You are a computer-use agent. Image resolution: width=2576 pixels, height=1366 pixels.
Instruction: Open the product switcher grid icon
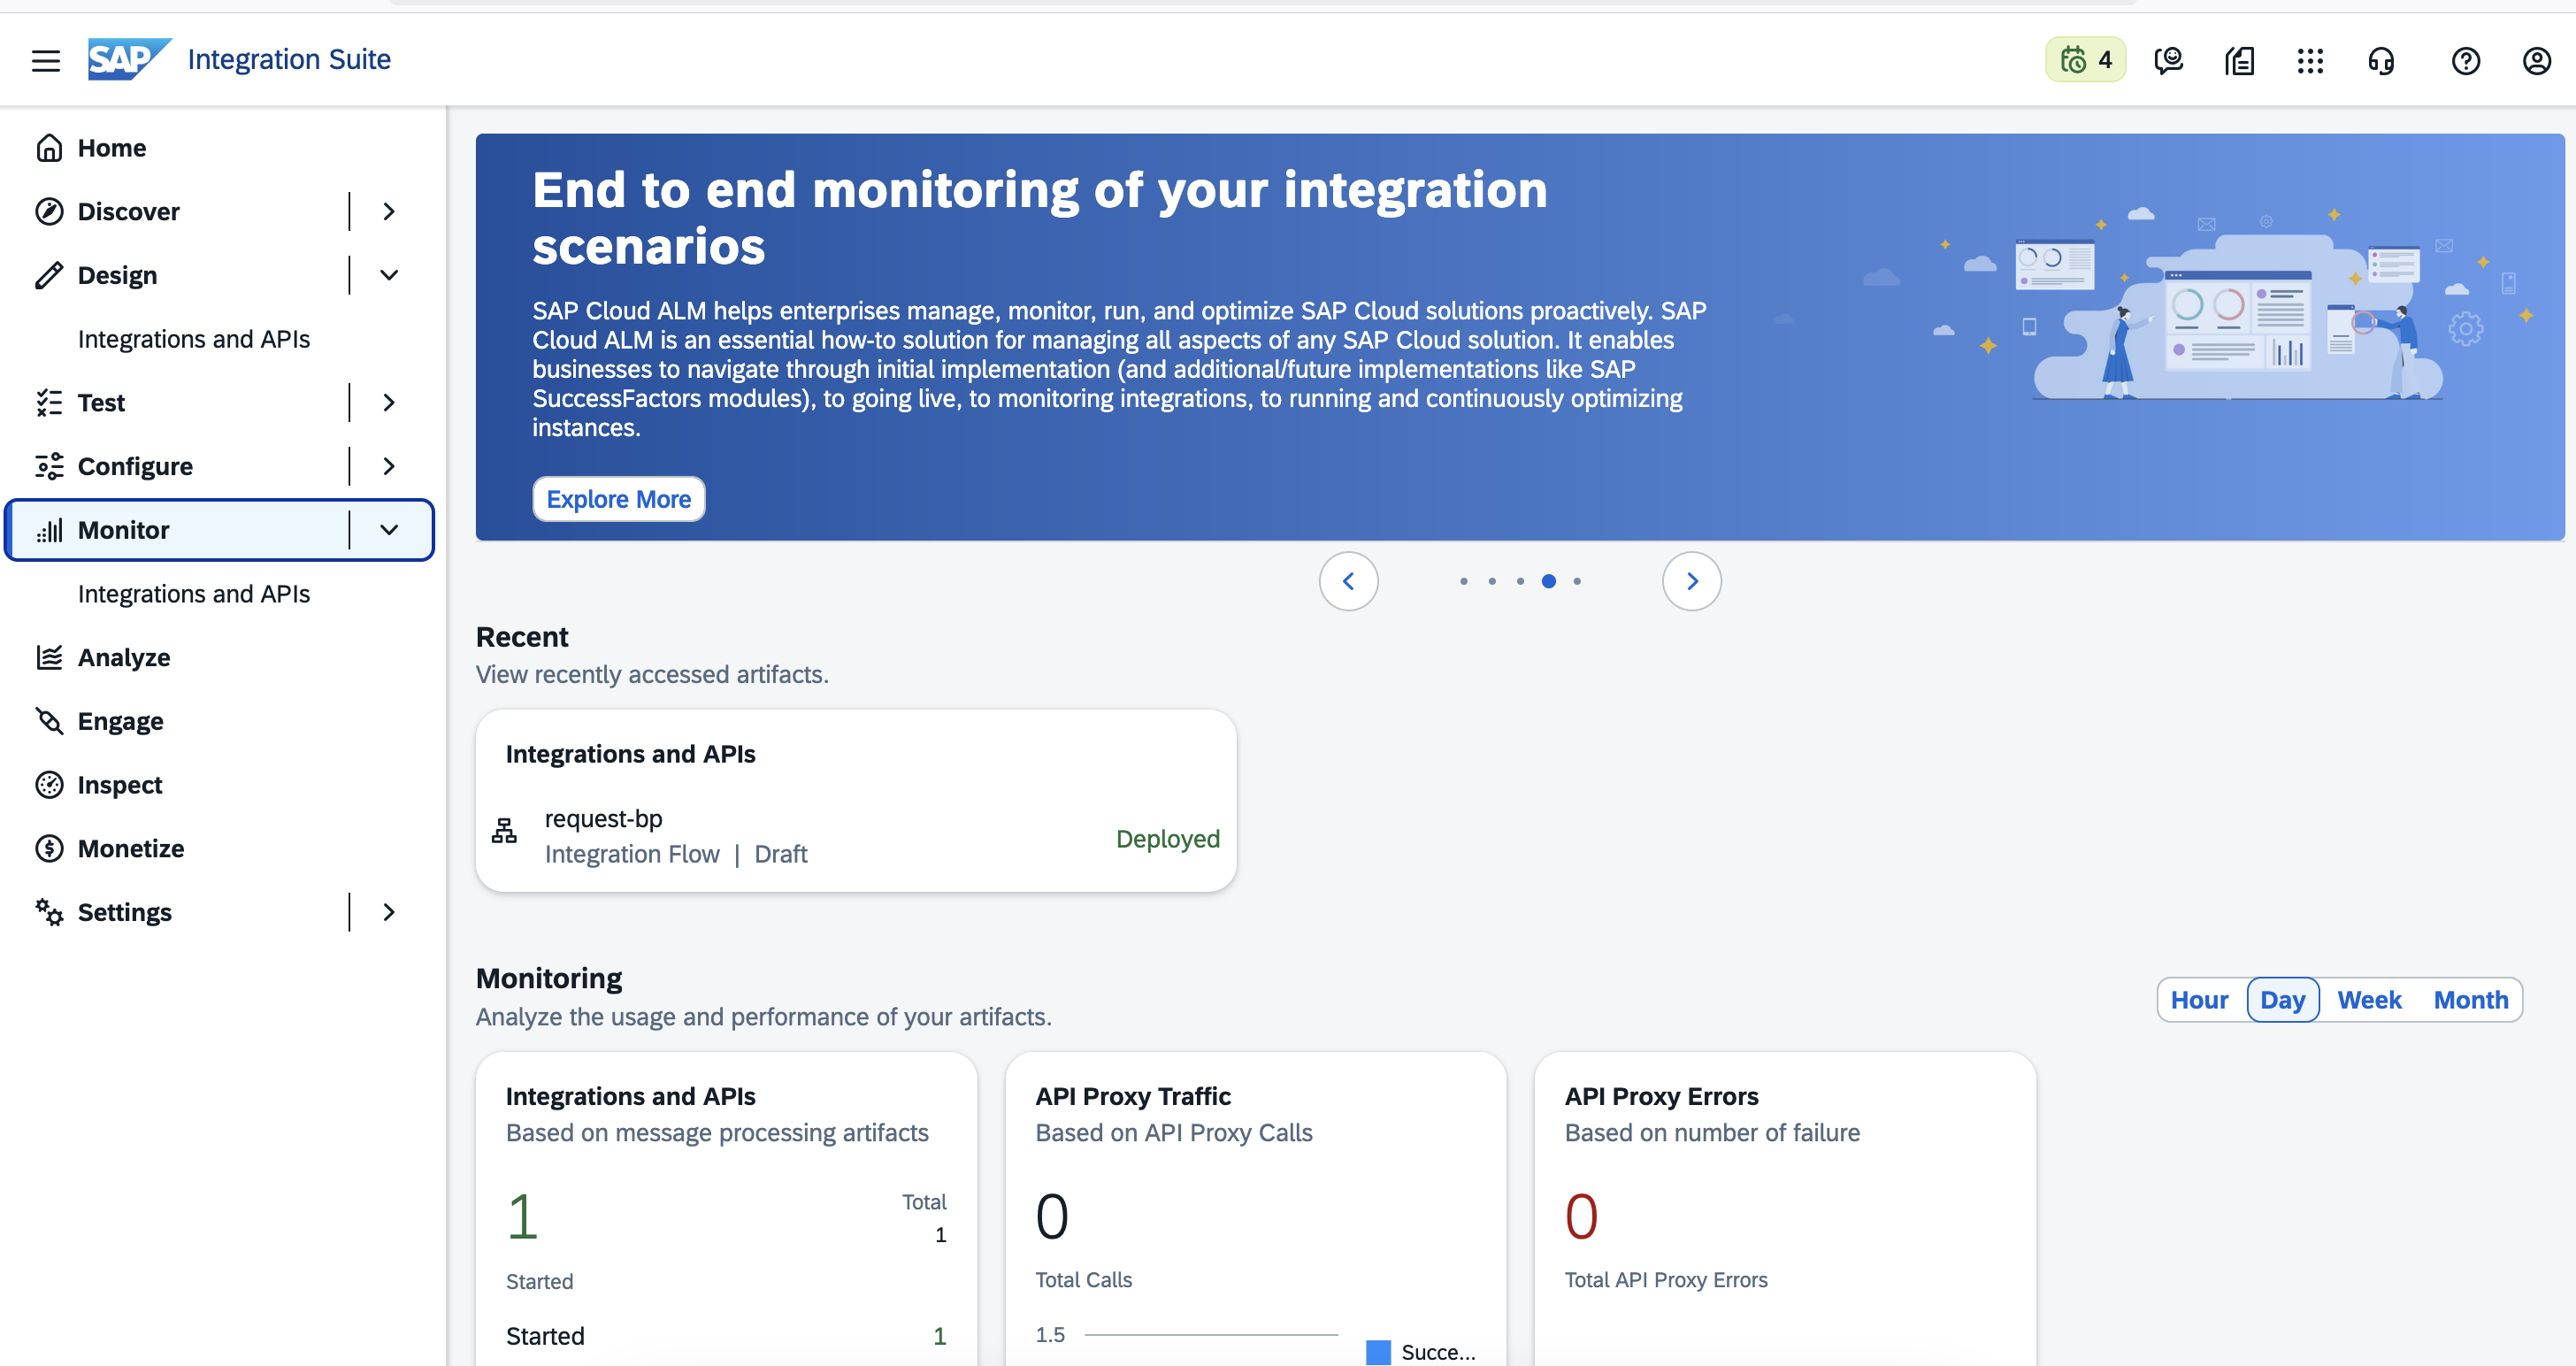coord(2310,61)
